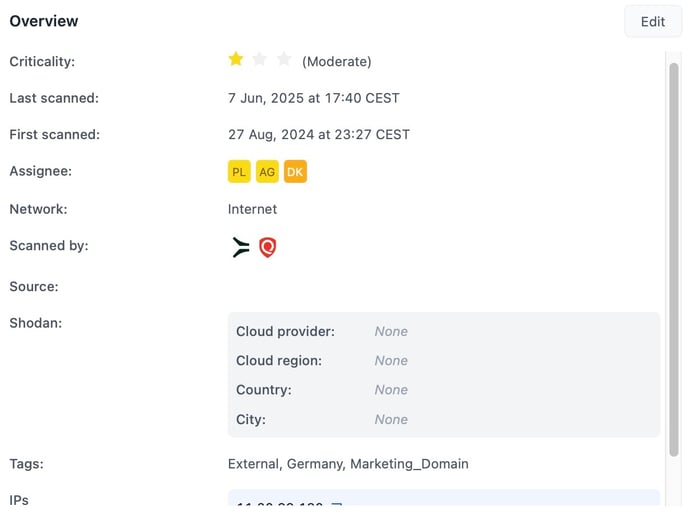Image resolution: width=688 pixels, height=515 pixels.
Task: Click the City None value in Shodan
Action: (391, 419)
